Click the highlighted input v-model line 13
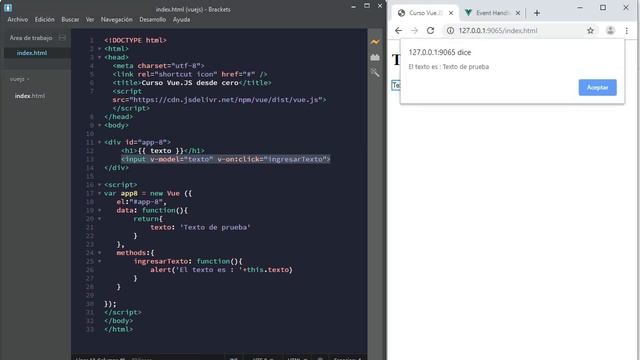The image size is (640, 360). coord(225,159)
